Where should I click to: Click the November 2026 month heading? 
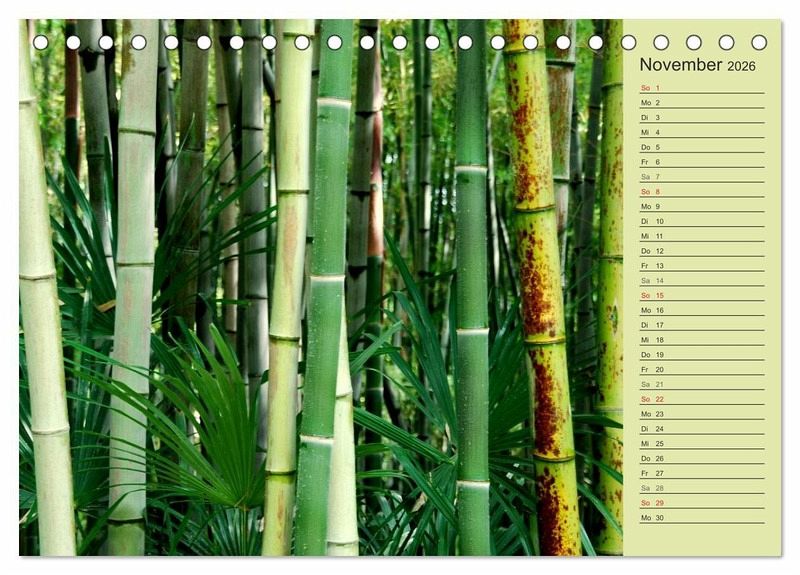coord(697,65)
